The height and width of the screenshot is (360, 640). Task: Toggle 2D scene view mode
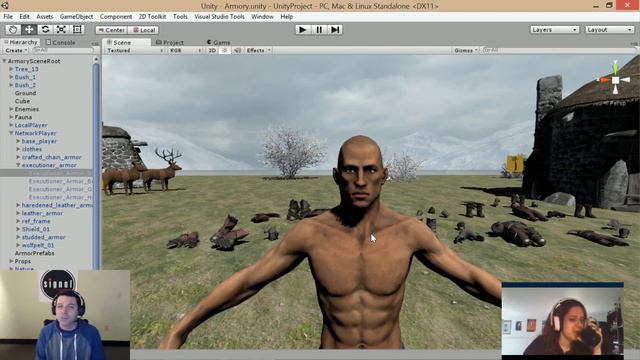(212, 50)
